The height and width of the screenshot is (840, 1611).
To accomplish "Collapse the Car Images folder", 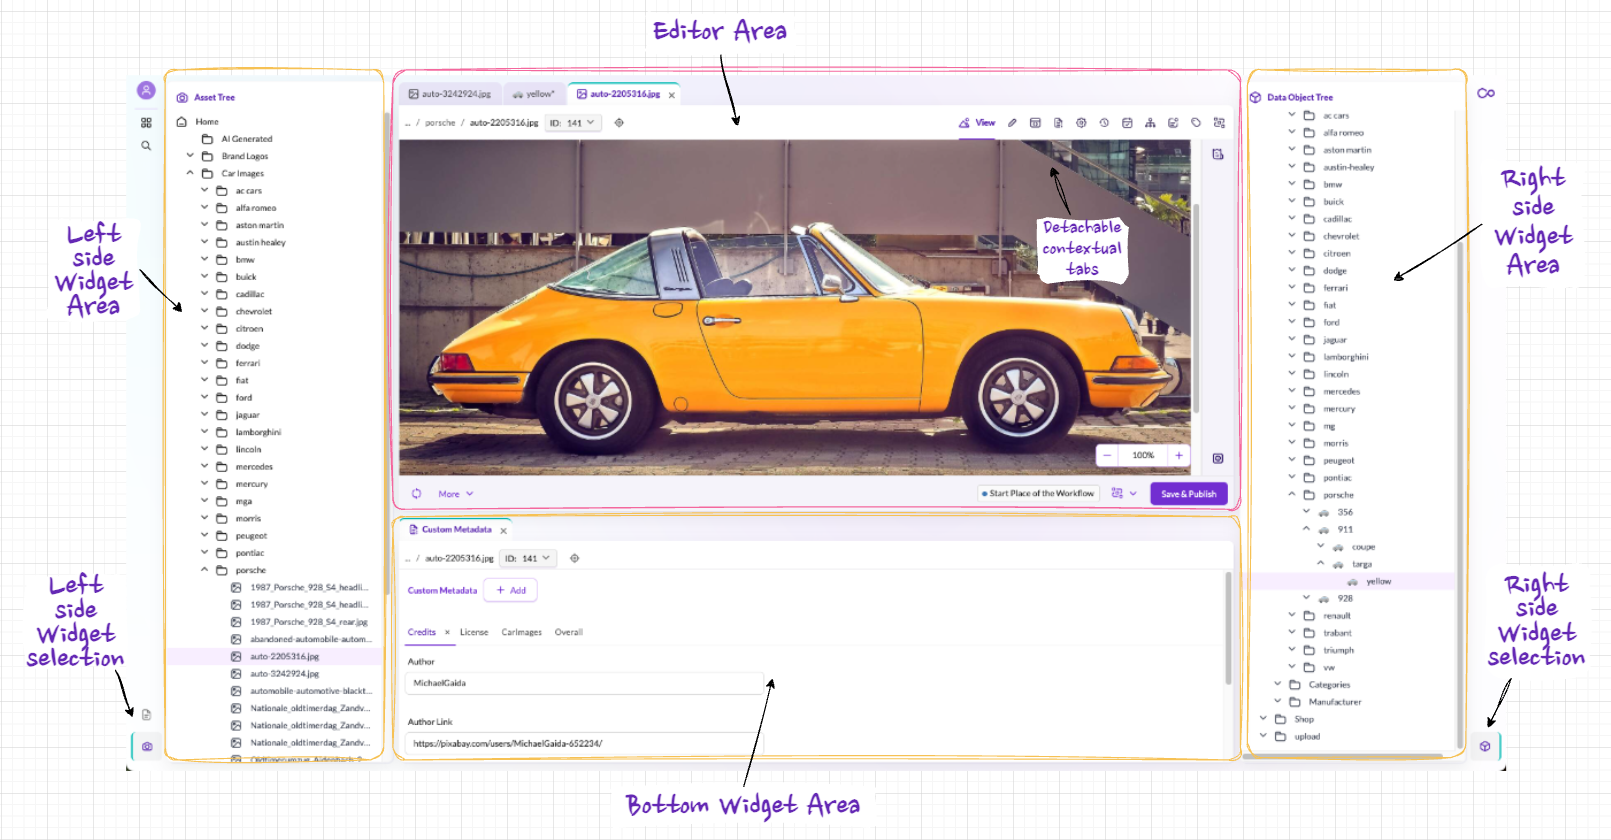I will [x=190, y=173].
